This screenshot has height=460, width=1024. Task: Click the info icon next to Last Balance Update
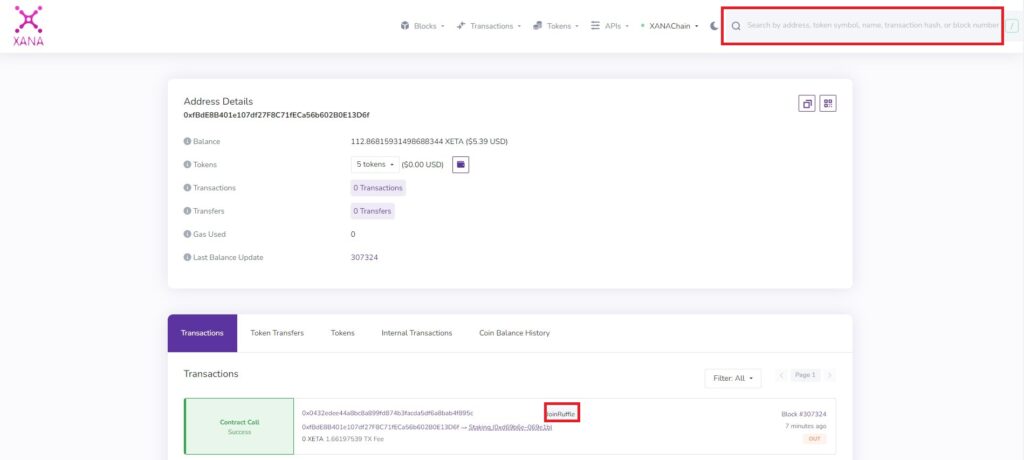pos(187,257)
